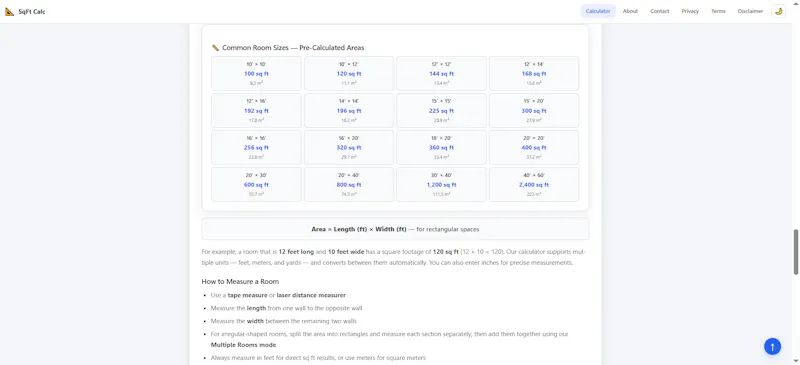Click the page vertical scrollbar thumb
Viewport: 800px width, 365px height.
click(x=795, y=252)
